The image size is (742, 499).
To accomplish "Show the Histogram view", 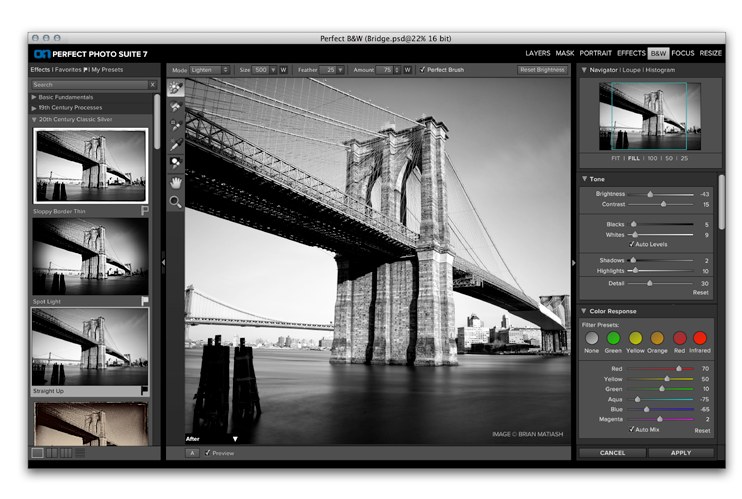I will click(660, 70).
